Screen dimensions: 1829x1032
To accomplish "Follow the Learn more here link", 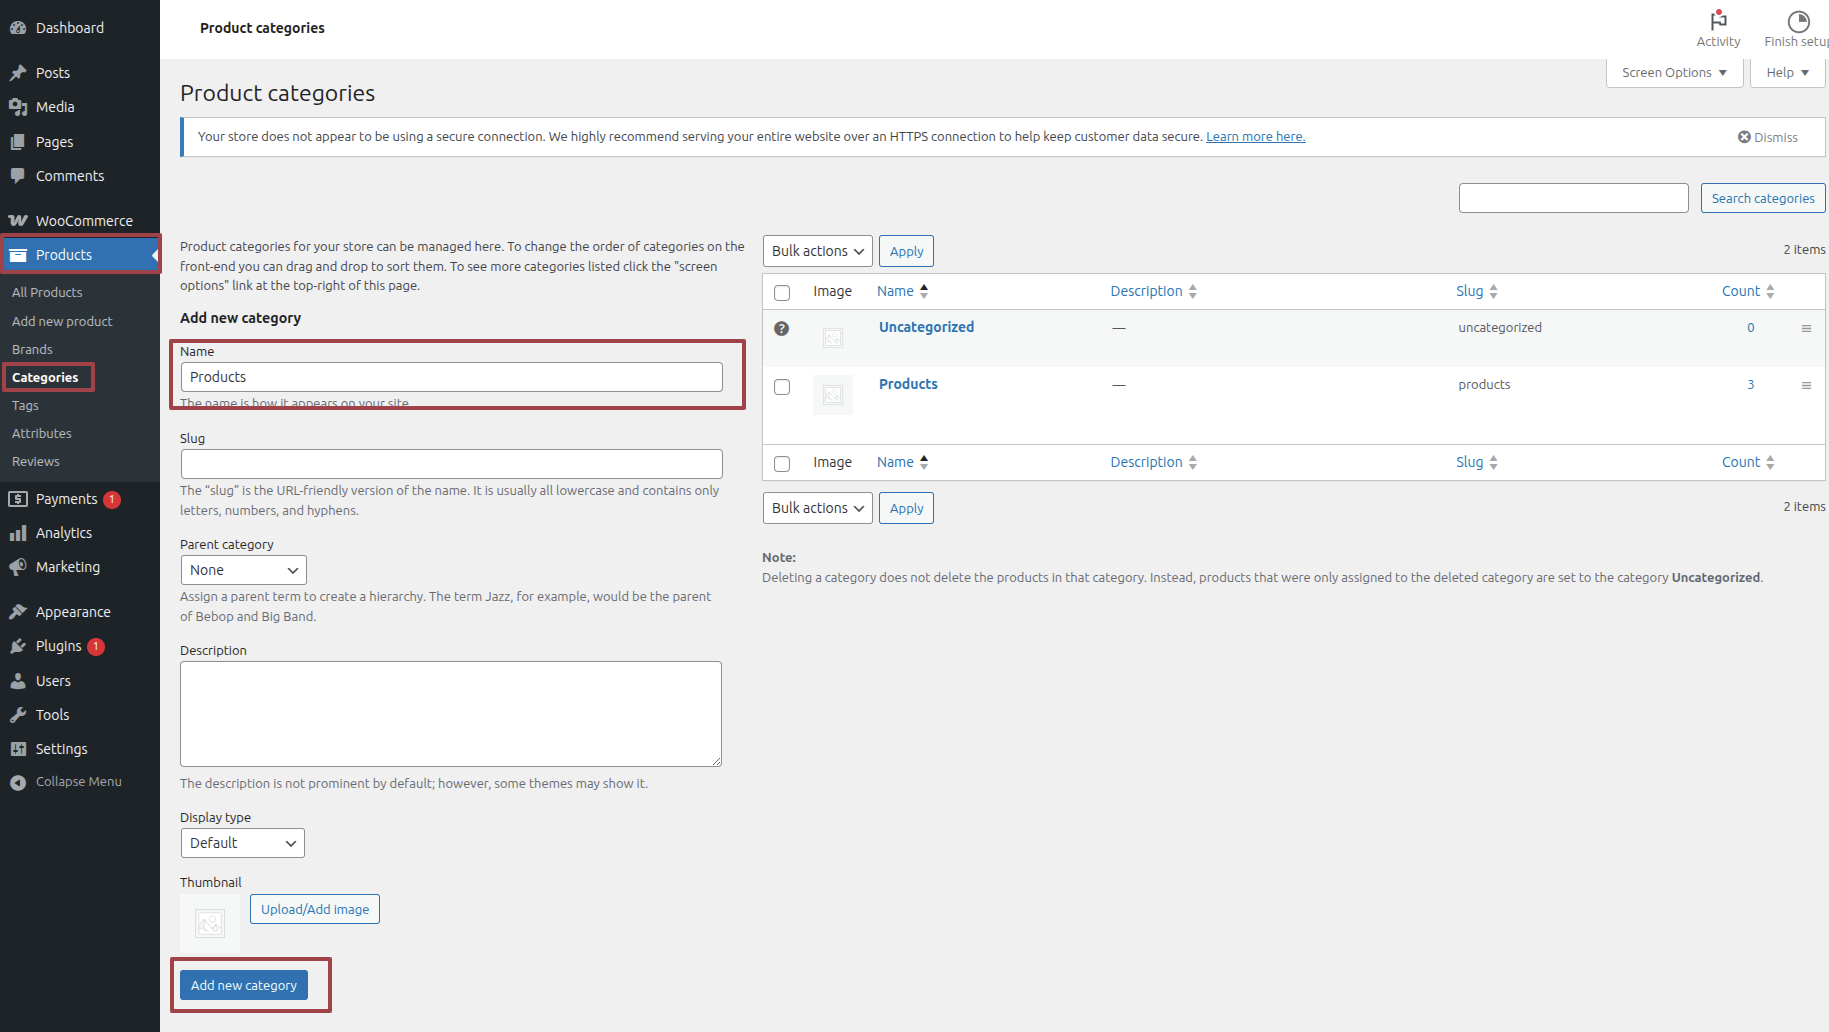I will (1255, 137).
